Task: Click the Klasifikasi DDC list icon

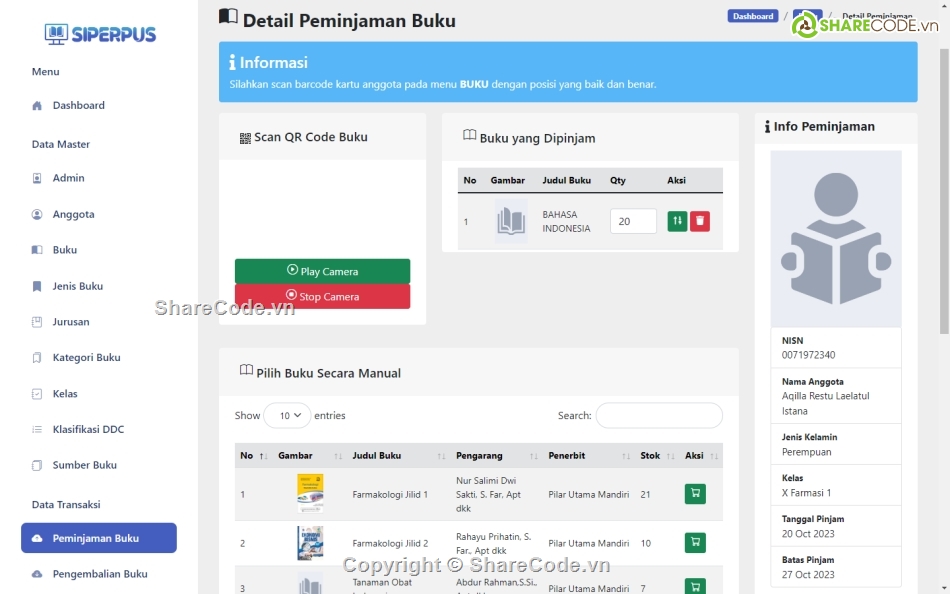Action: coord(36,429)
